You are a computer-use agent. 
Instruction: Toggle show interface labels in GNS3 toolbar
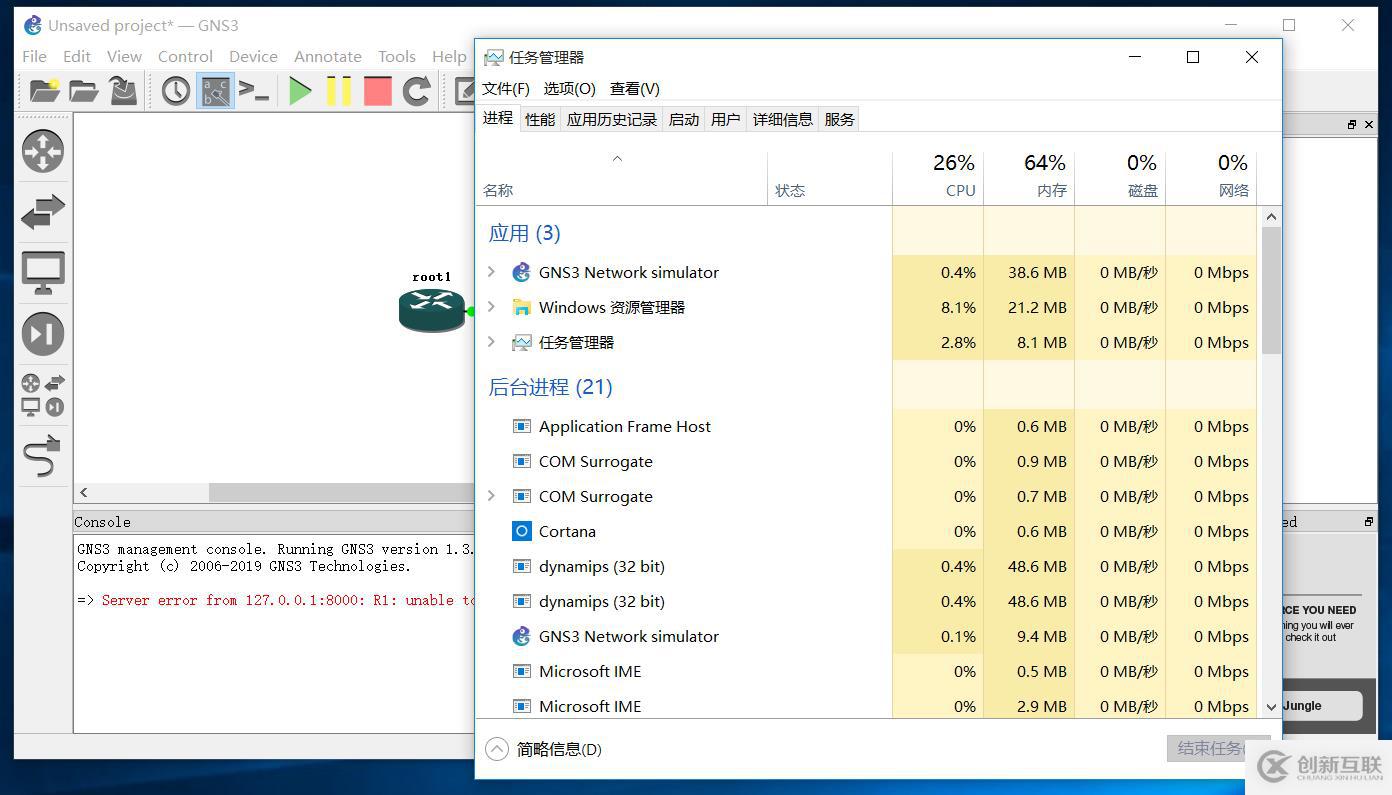tap(215, 91)
